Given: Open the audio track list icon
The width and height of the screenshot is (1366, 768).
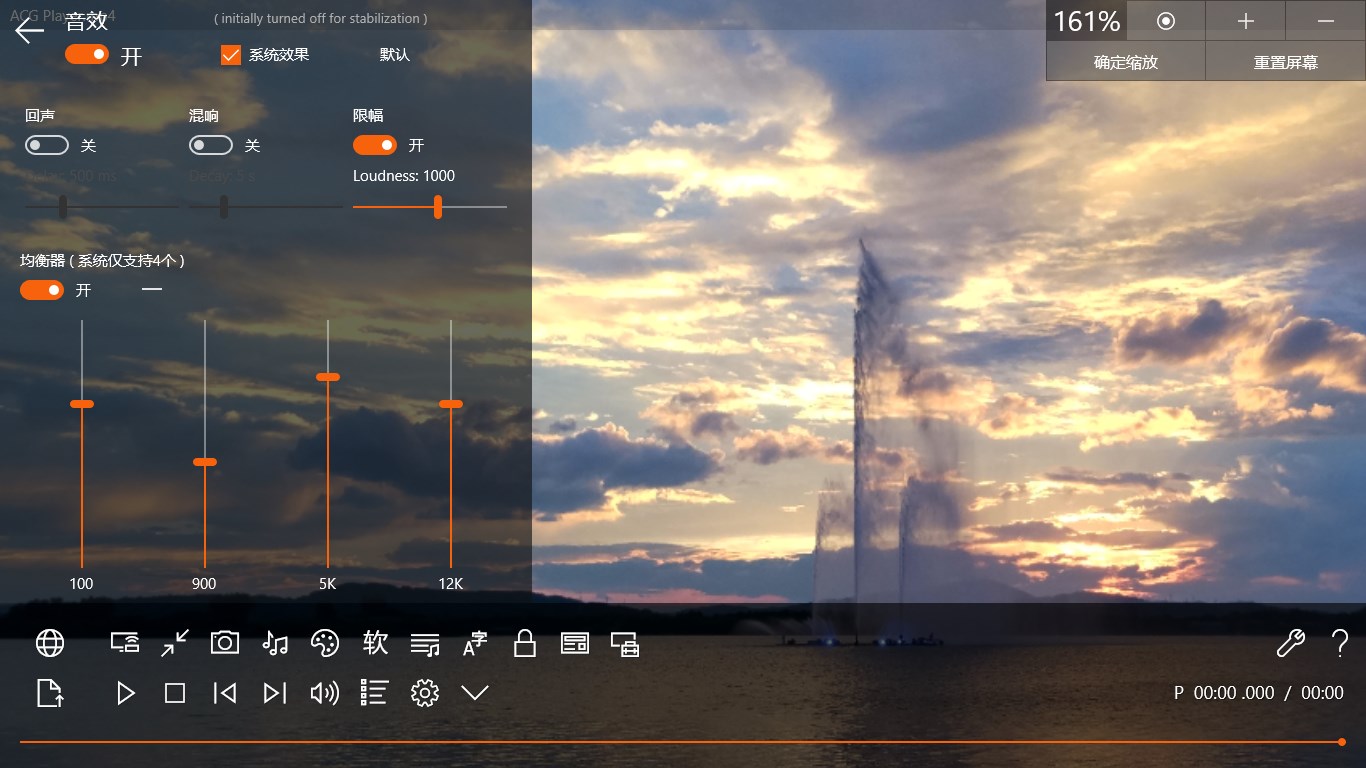Looking at the screenshot, I should click(x=425, y=644).
